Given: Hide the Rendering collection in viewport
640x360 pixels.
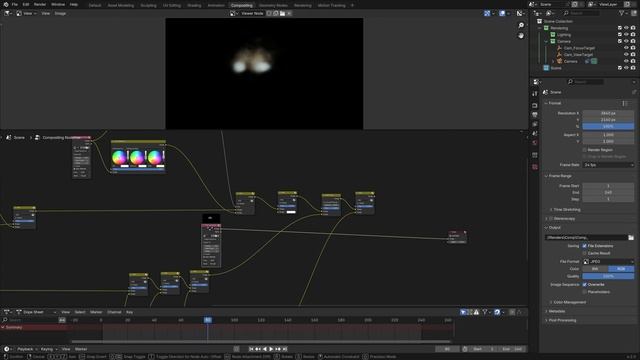Looking at the screenshot, I should pos(626,28).
